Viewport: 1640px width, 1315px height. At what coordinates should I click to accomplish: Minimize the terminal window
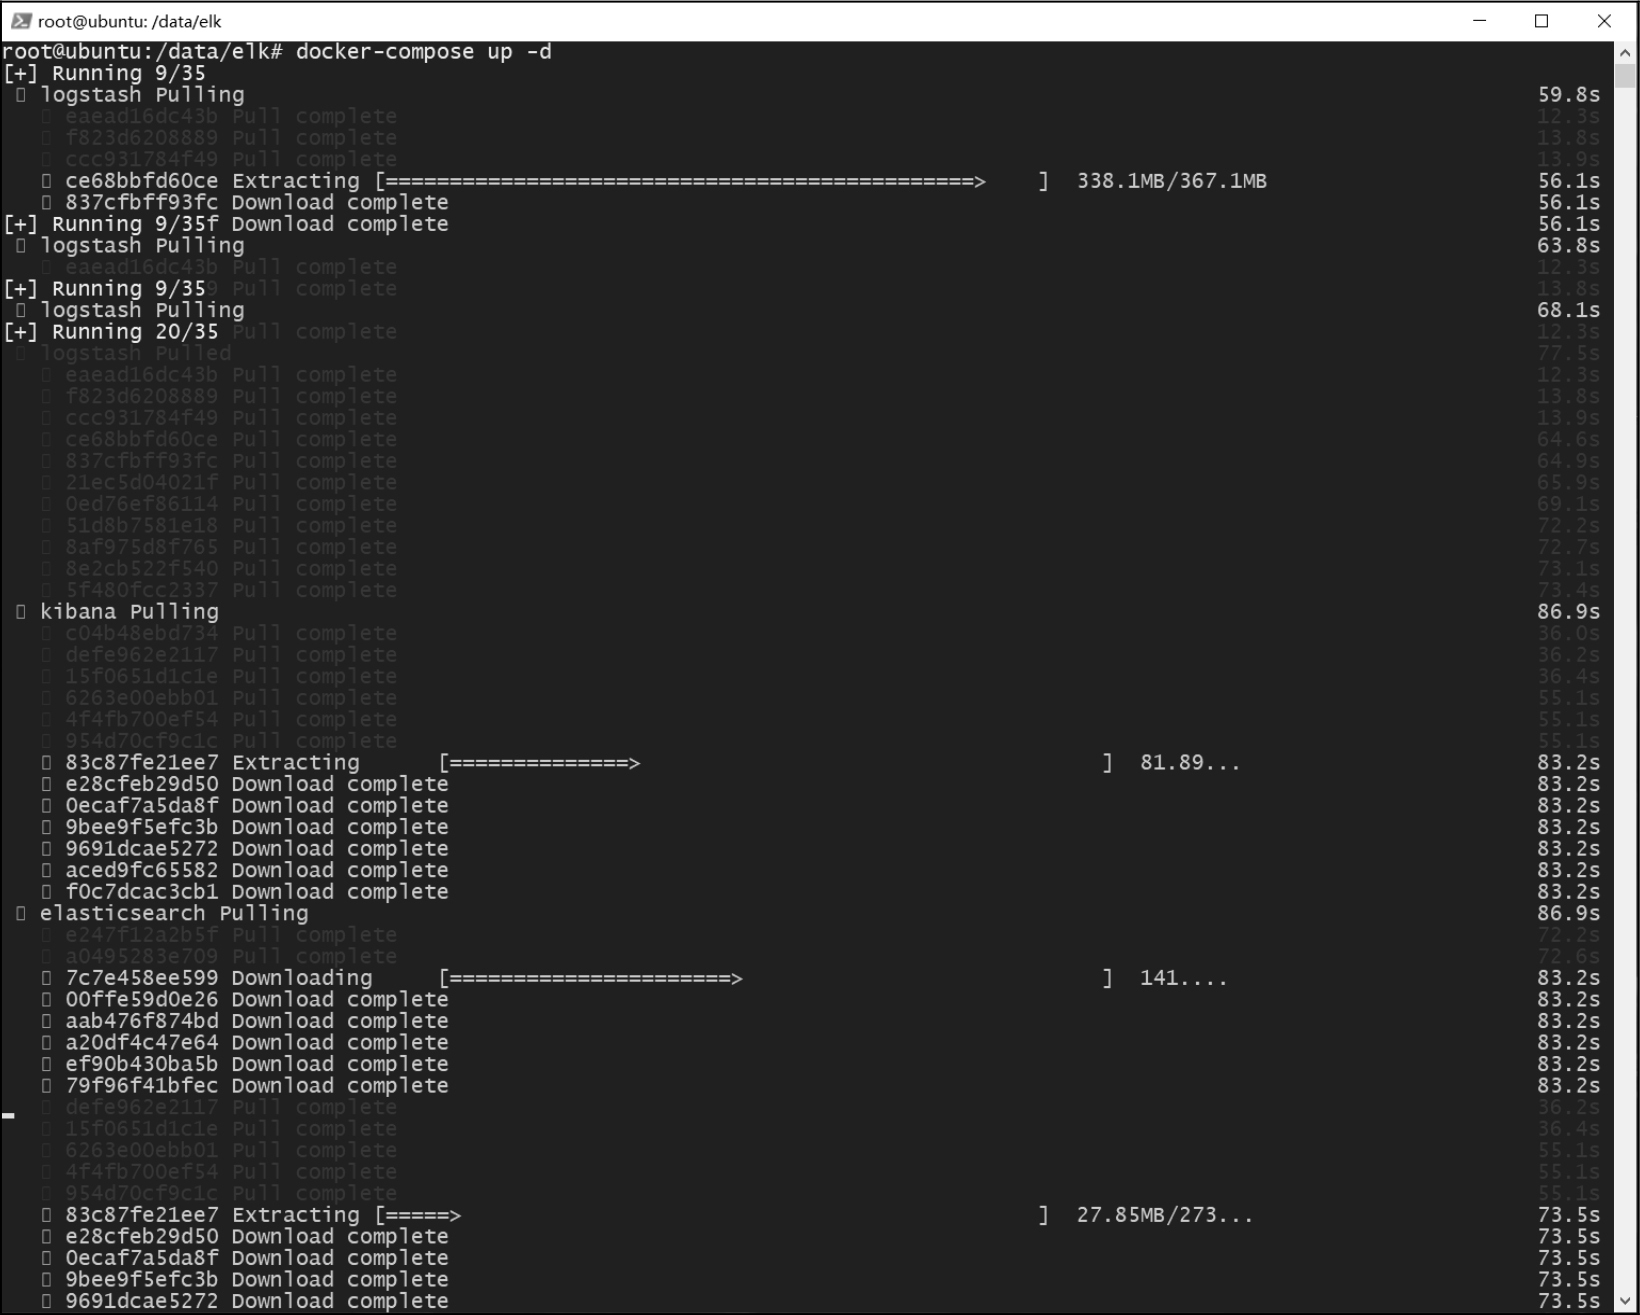click(1479, 21)
